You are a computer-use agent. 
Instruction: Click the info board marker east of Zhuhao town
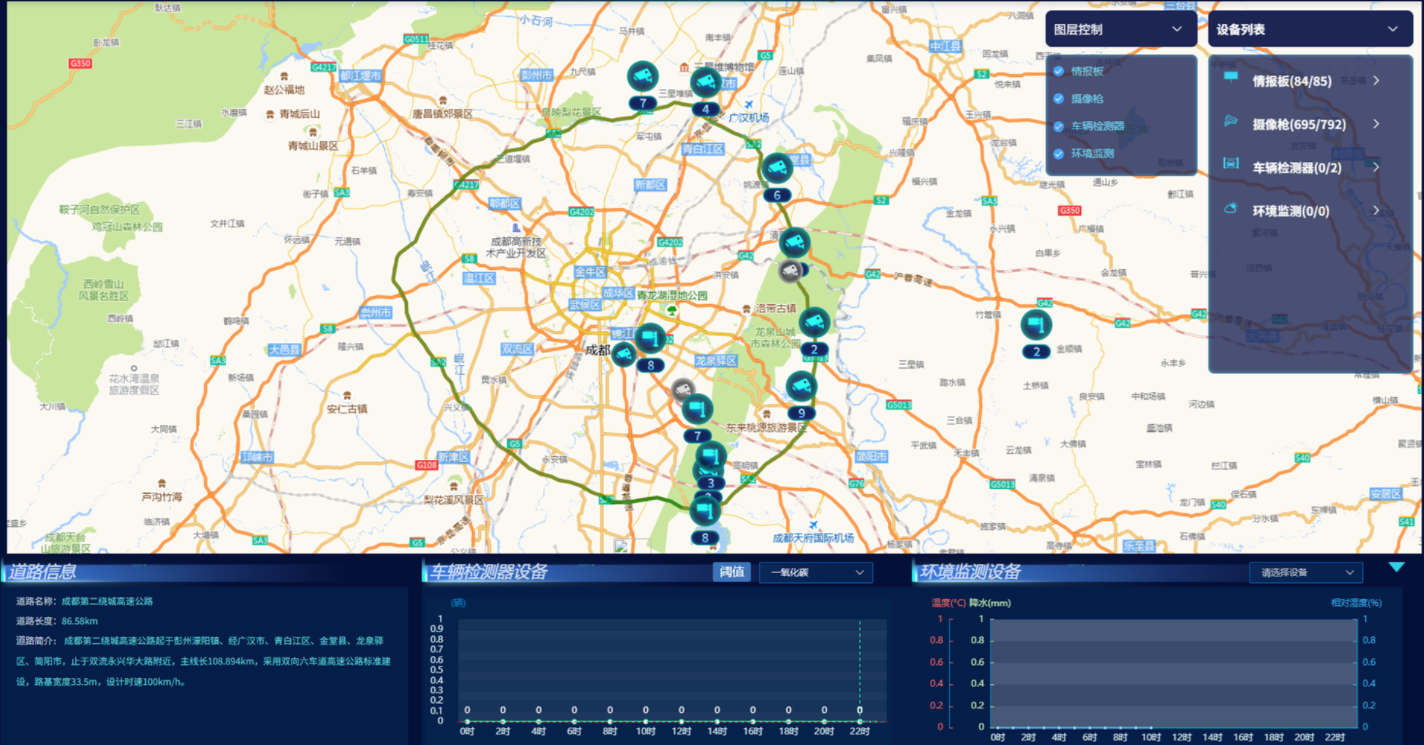(x=1036, y=325)
